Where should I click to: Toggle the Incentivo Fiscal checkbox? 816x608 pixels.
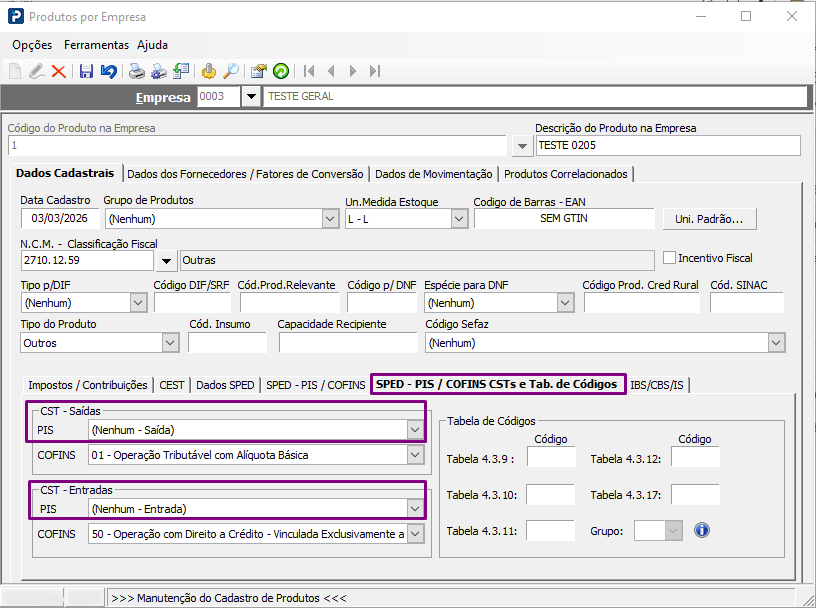click(669, 258)
